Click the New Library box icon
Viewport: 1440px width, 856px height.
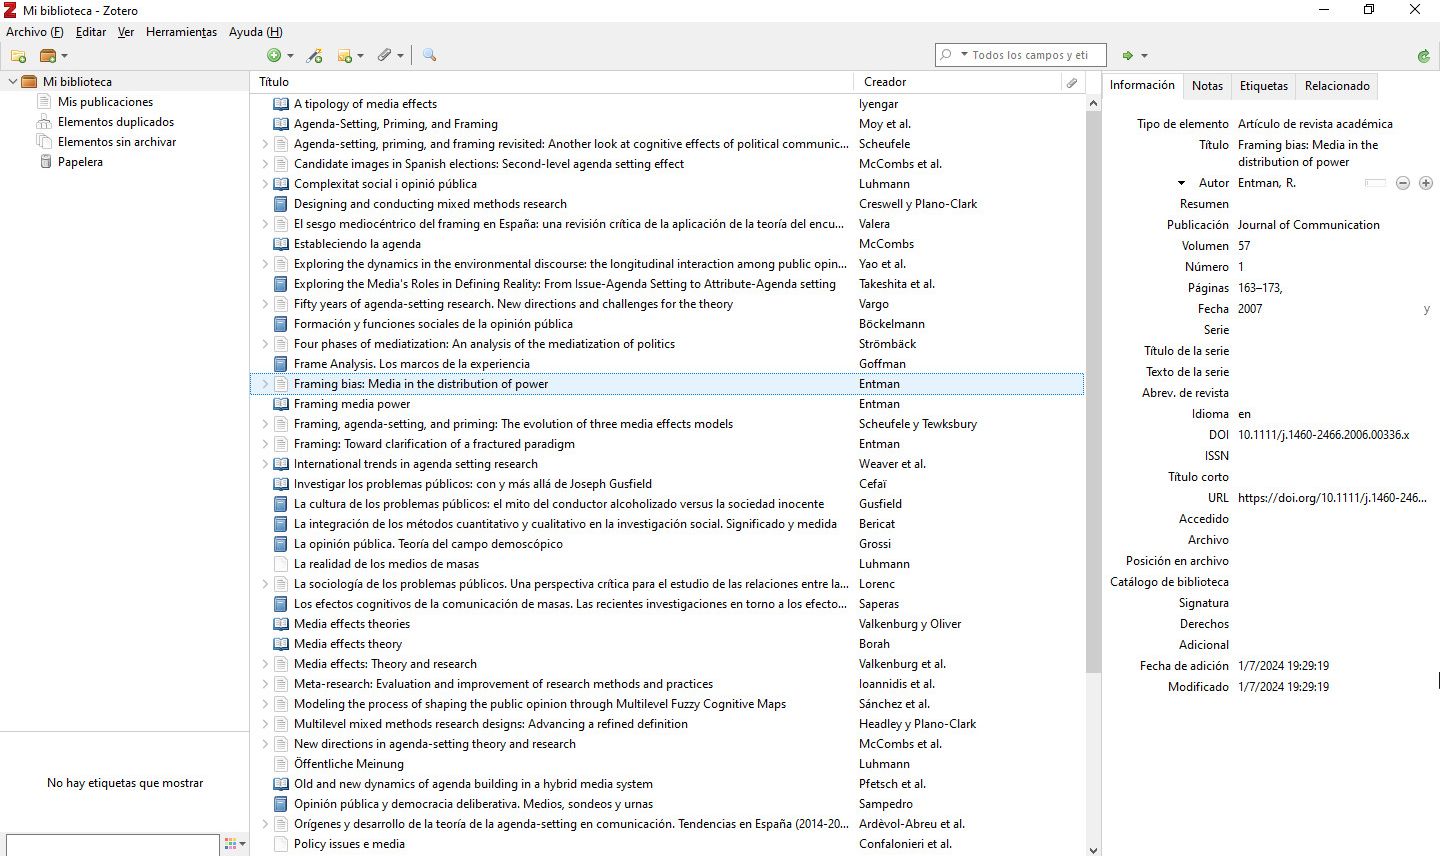(47, 56)
